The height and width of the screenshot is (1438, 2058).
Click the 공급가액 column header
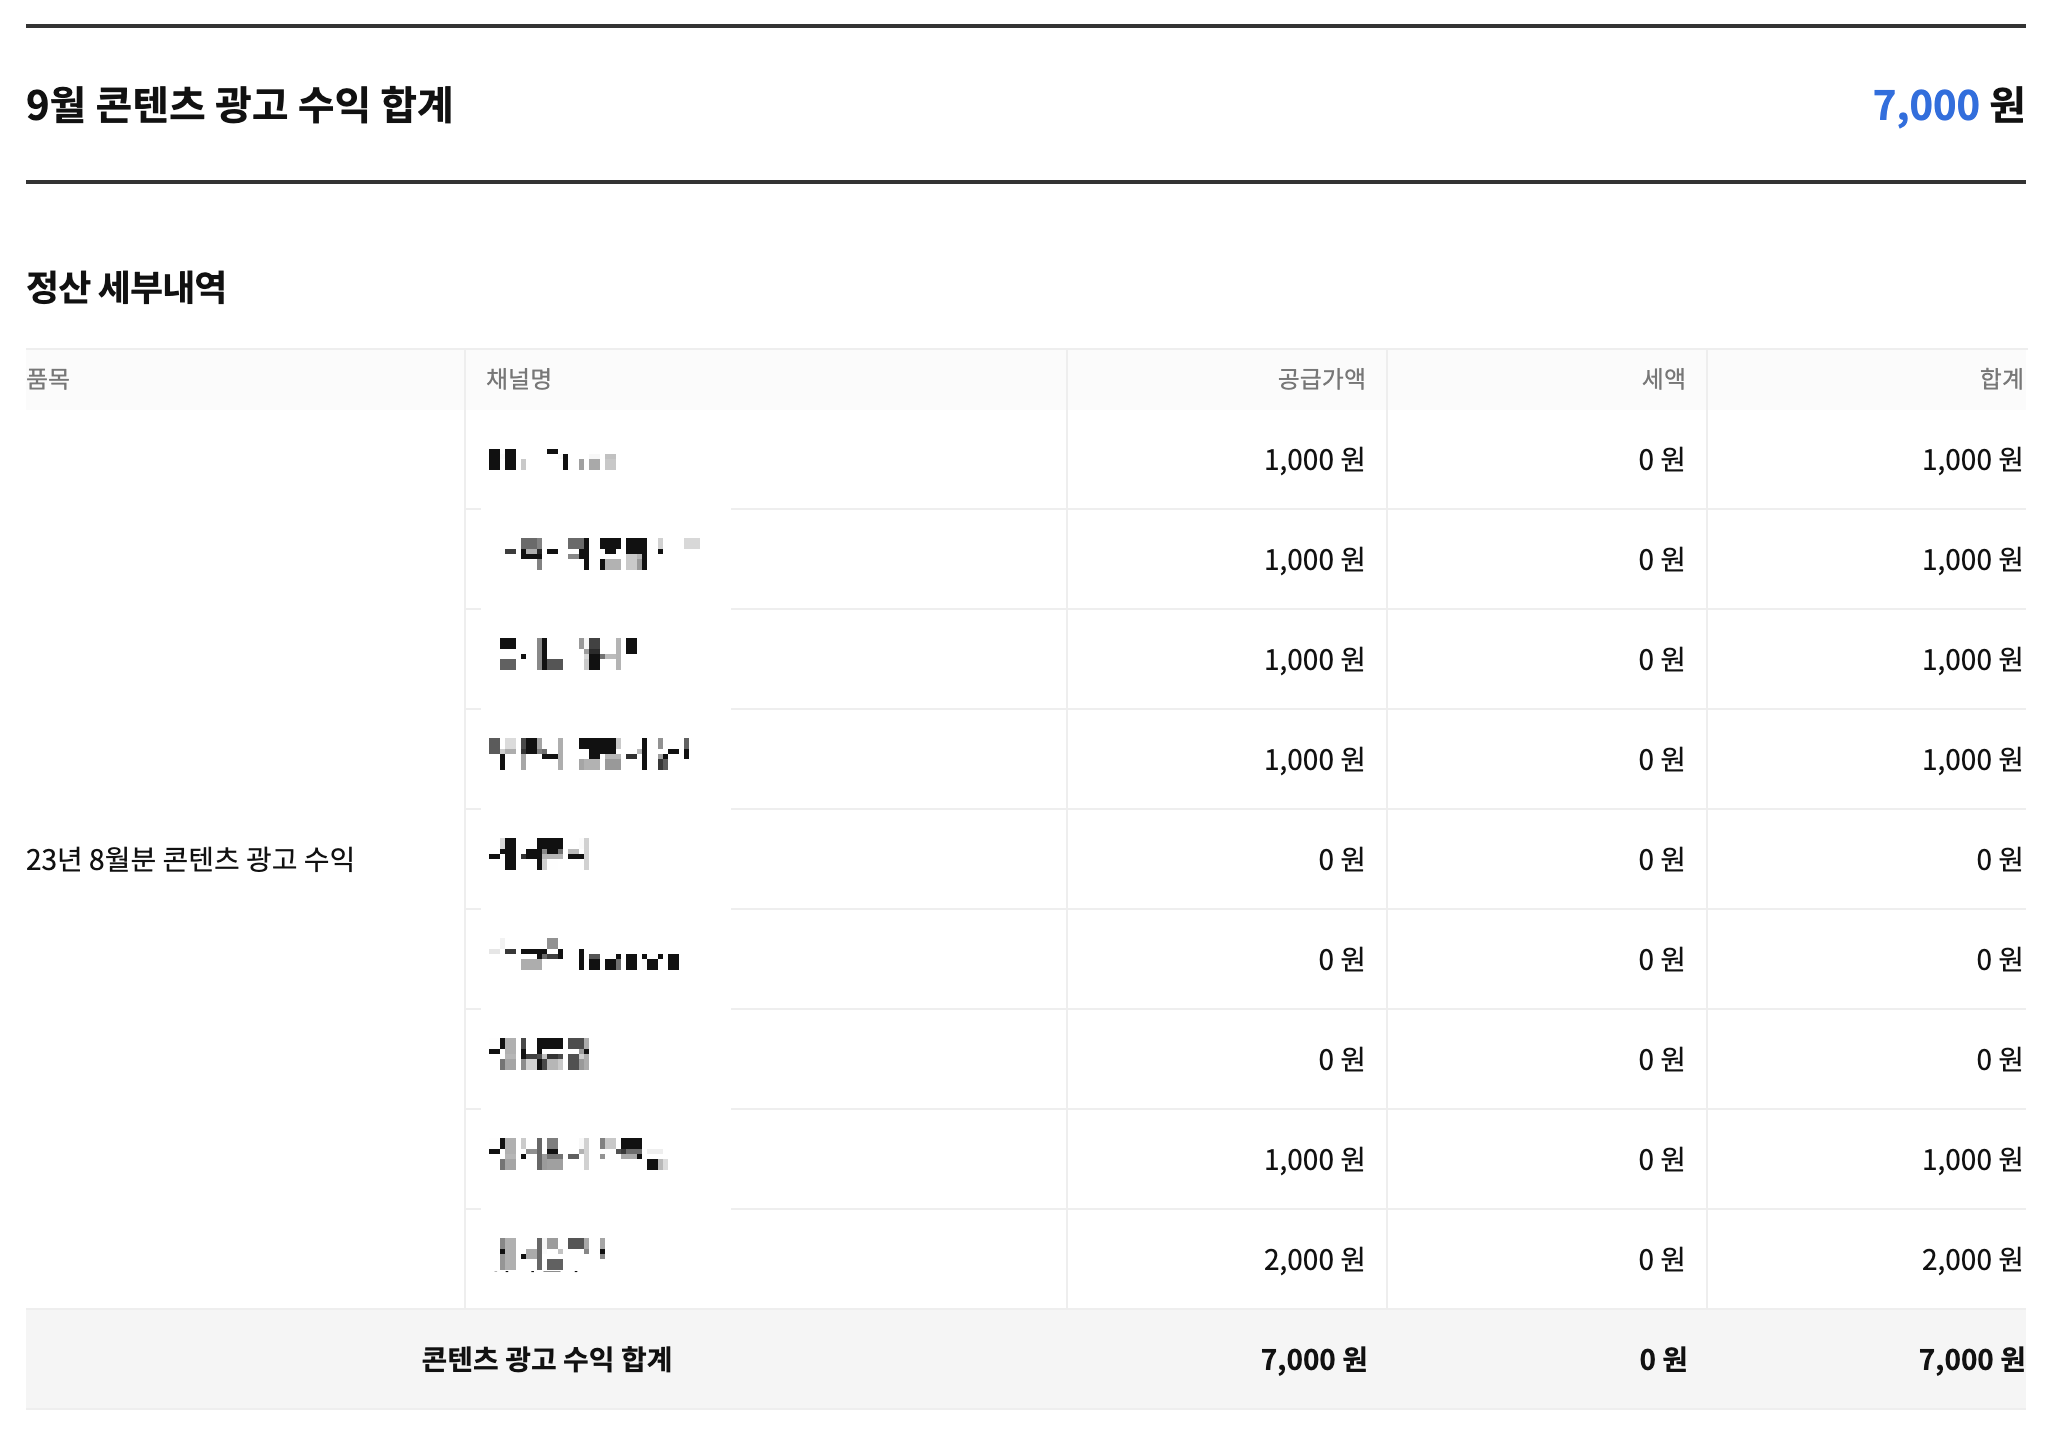(1321, 379)
